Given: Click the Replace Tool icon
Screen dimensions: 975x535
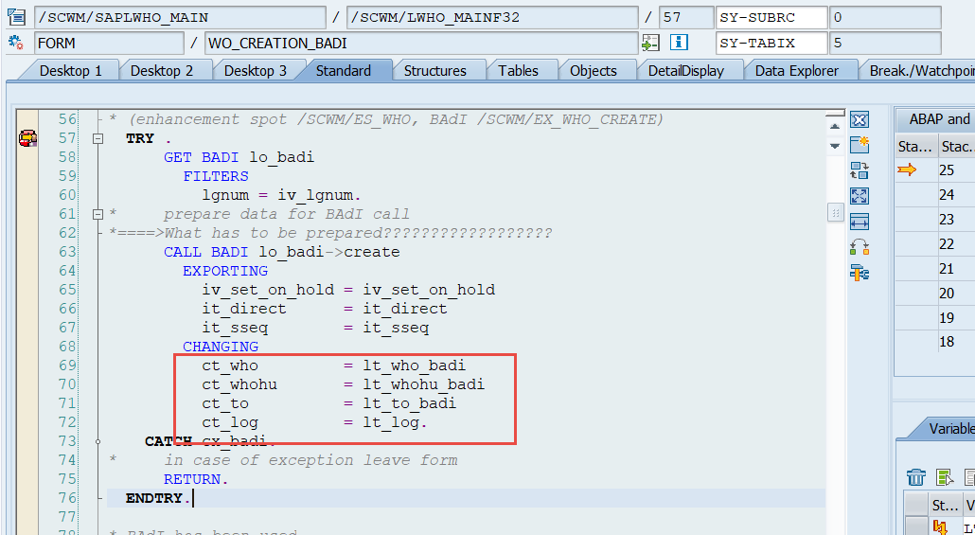Looking at the screenshot, I should (x=859, y=170).
